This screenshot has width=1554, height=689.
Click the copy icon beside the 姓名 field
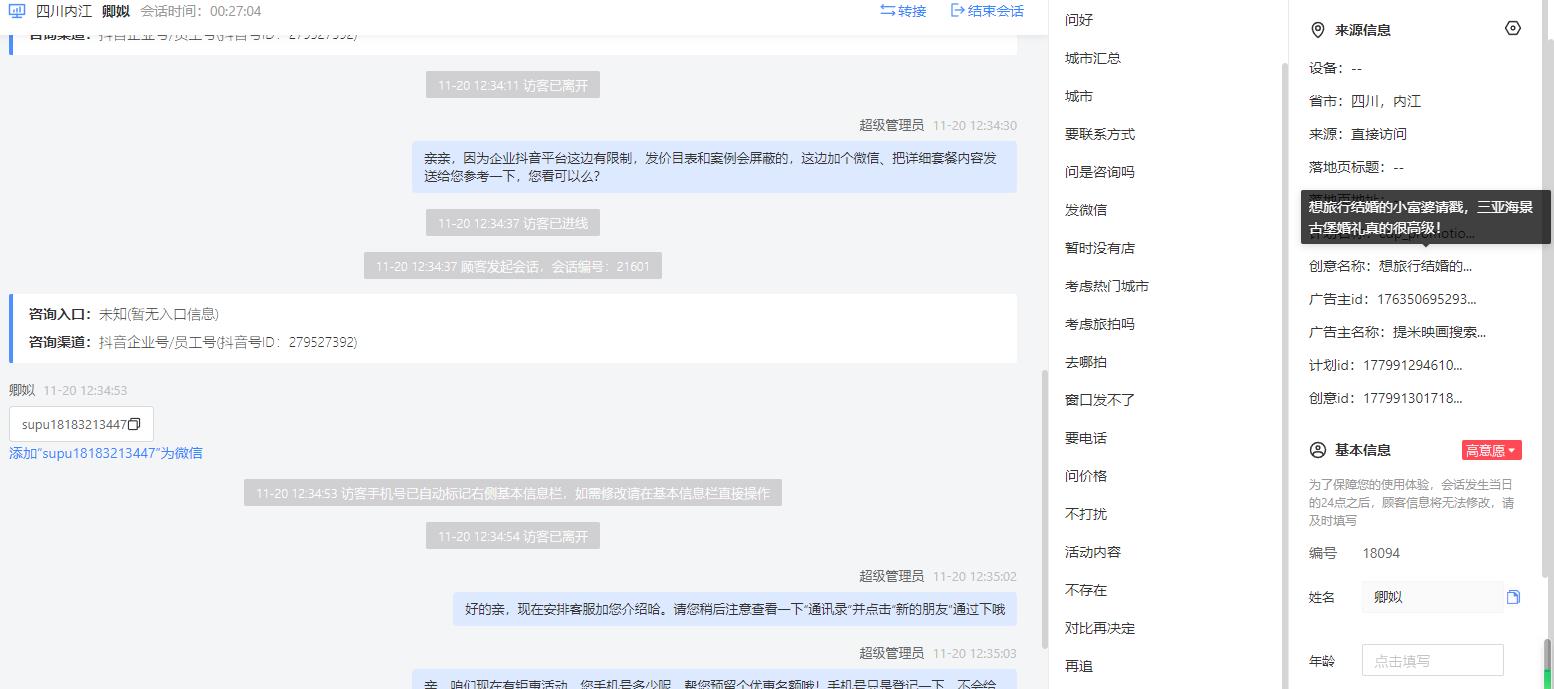pos(1513,597)
